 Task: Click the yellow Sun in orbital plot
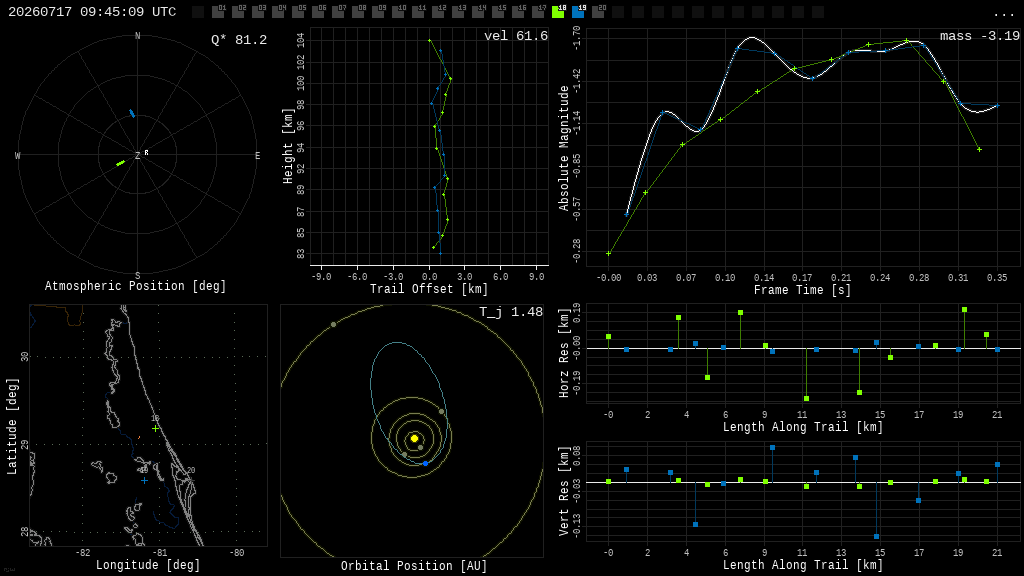pyautogui.click(x=414, y=438)
